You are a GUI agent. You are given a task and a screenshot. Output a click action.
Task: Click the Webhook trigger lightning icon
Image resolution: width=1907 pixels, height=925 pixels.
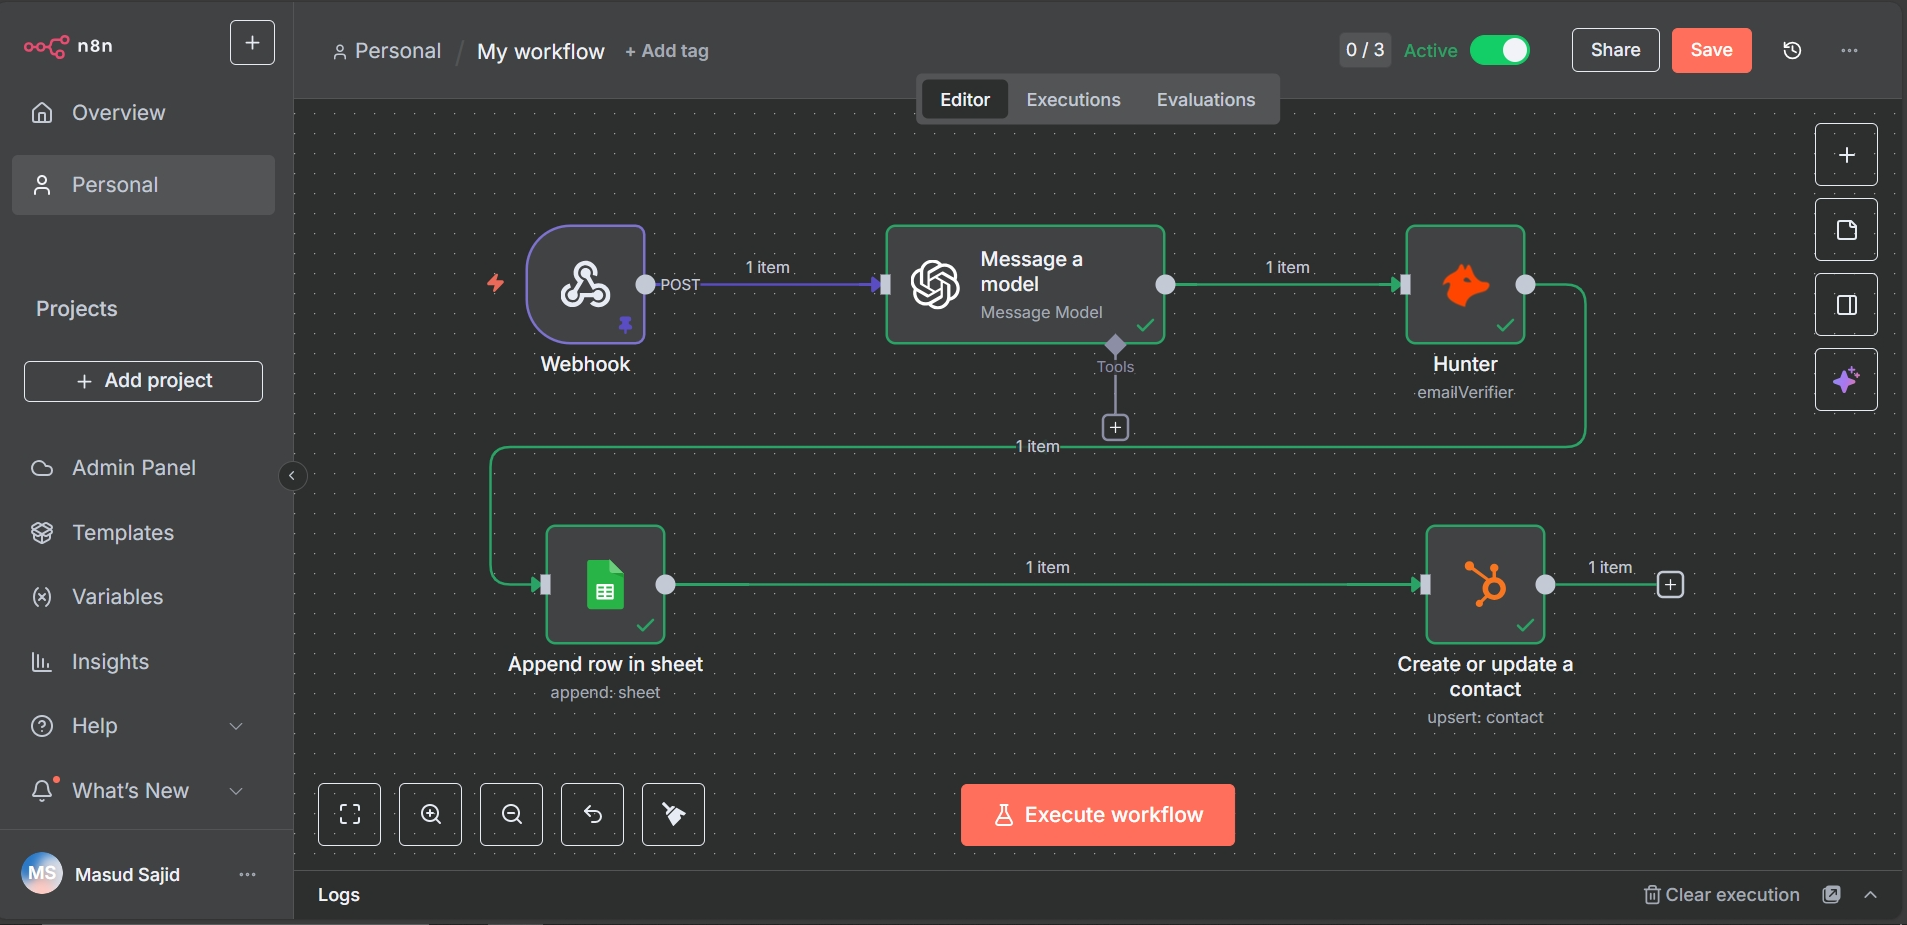click(x=495, y=283)
